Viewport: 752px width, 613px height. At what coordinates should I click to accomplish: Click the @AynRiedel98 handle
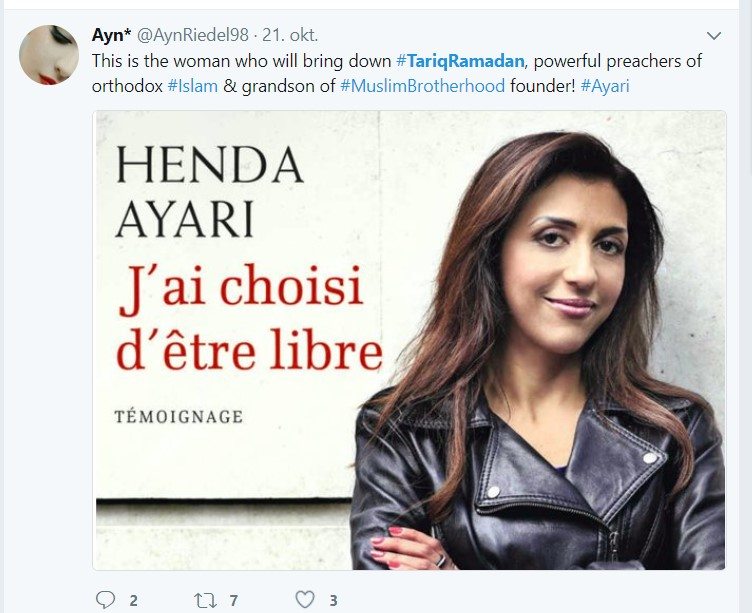(193, 35)
